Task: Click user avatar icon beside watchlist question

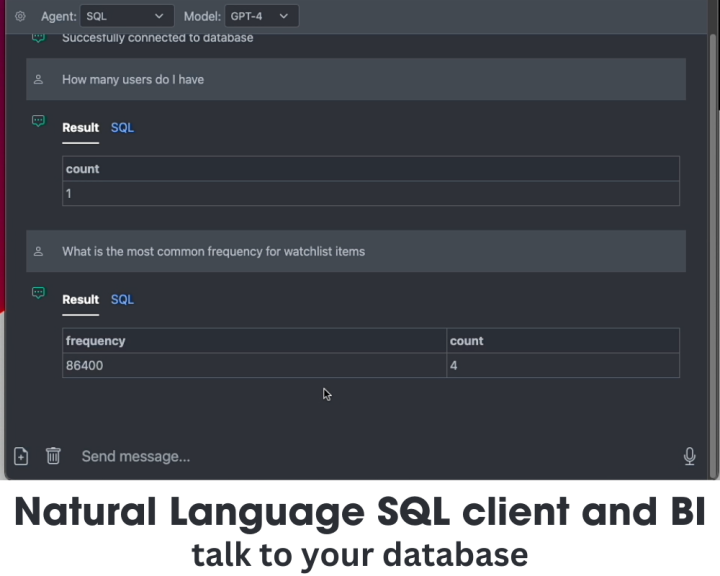Action: (39, 251)
